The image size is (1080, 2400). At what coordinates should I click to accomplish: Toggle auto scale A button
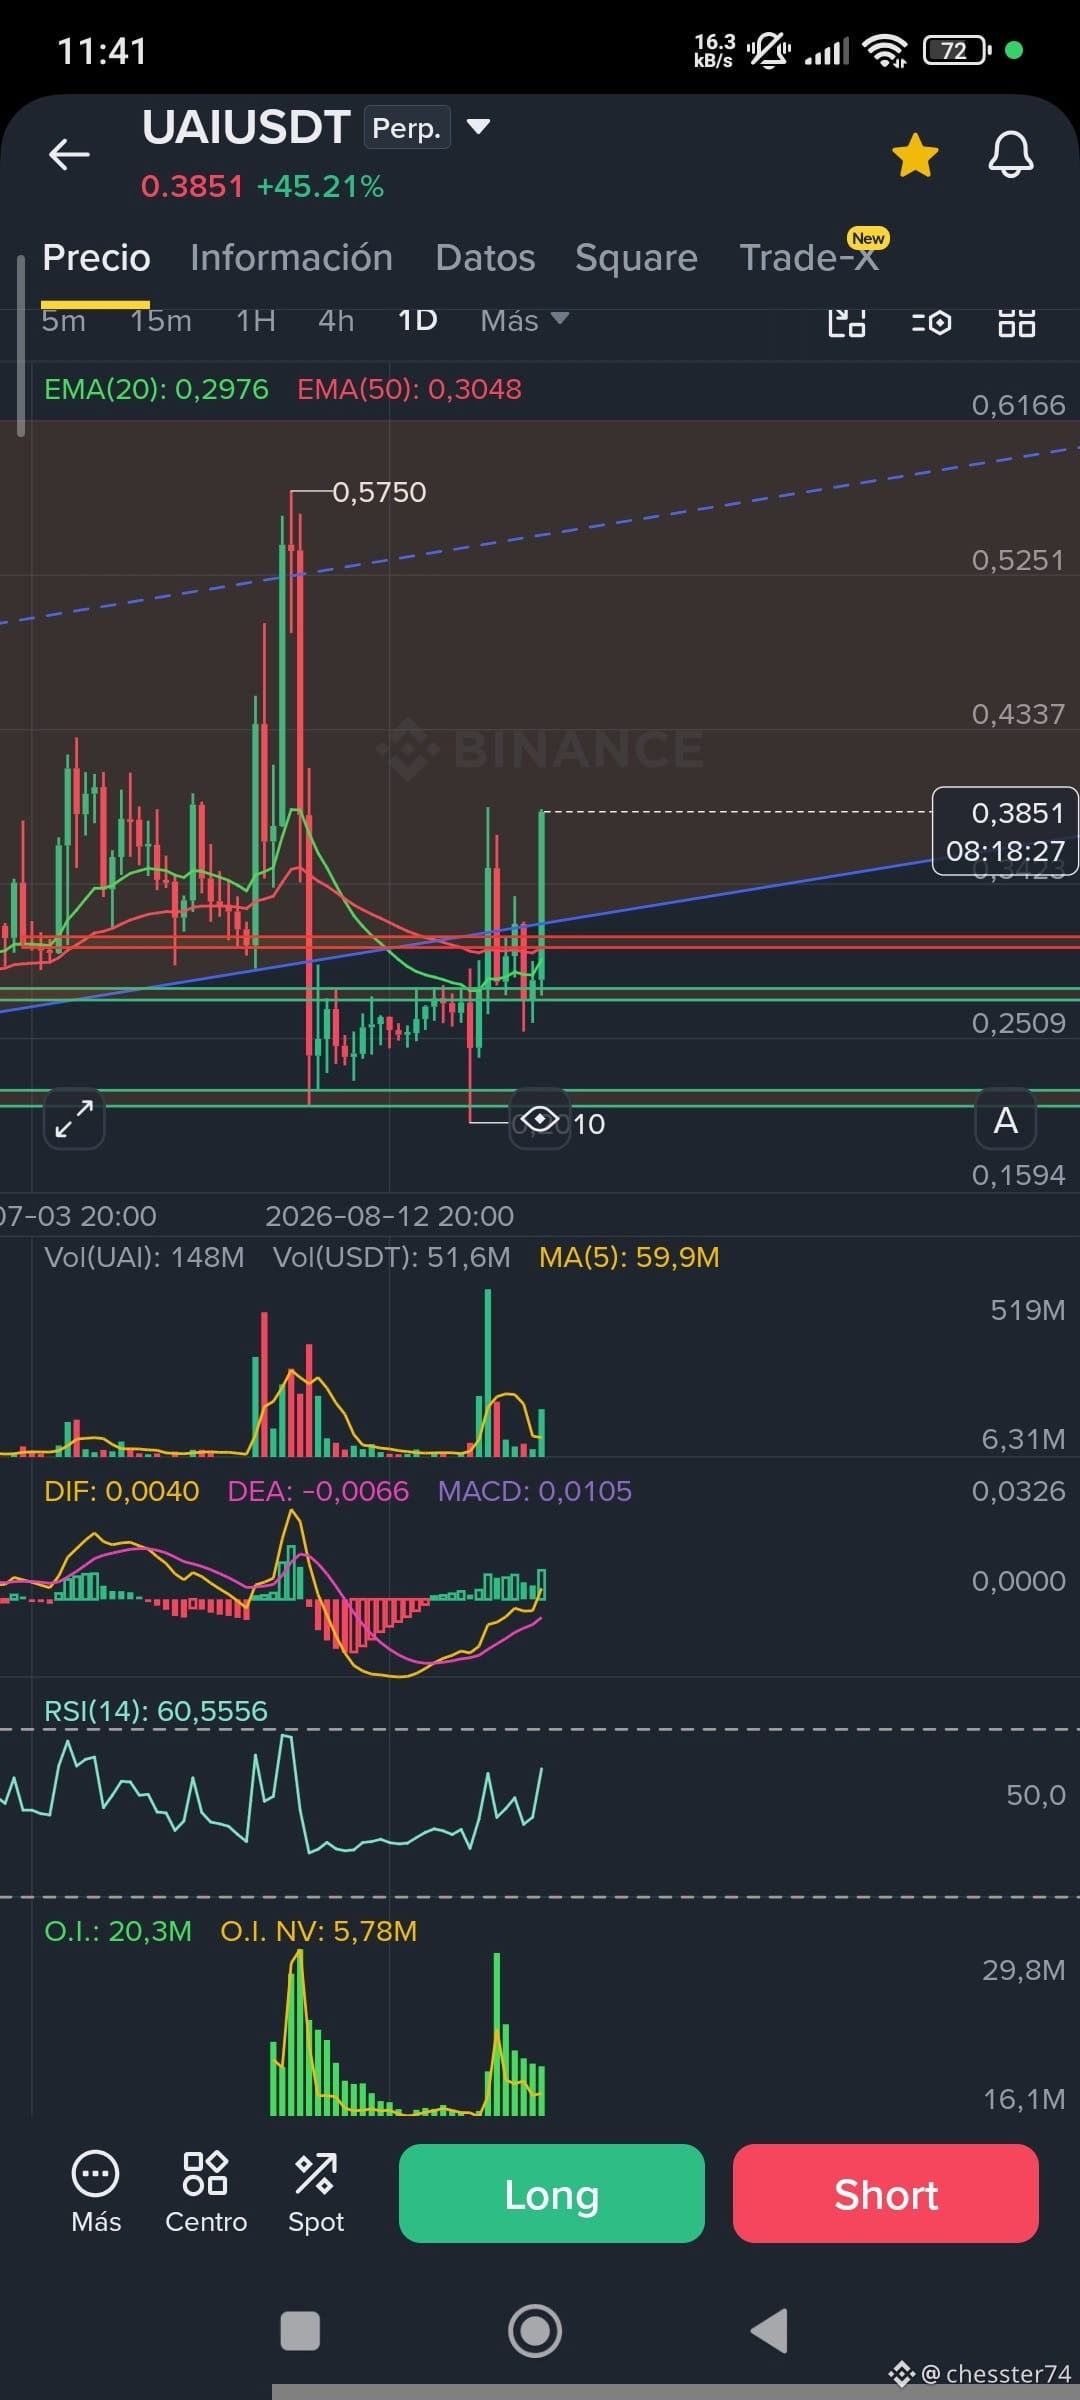(1006, 1120)
